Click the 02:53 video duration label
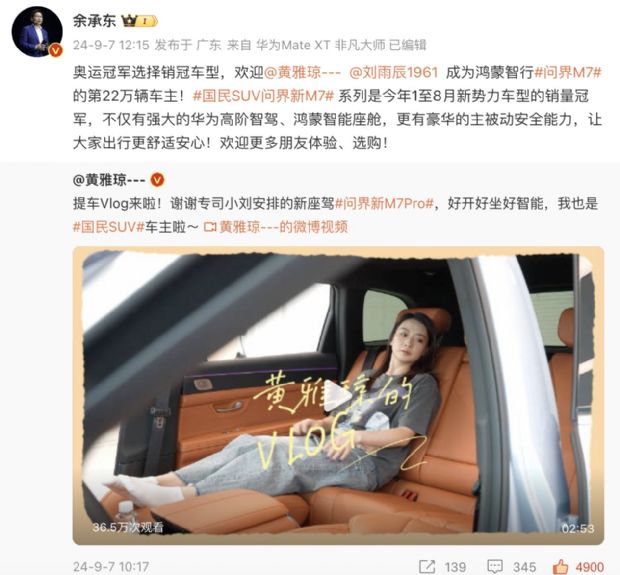The height and width of the screenshot is (575, 620). (x=578, y=528)
